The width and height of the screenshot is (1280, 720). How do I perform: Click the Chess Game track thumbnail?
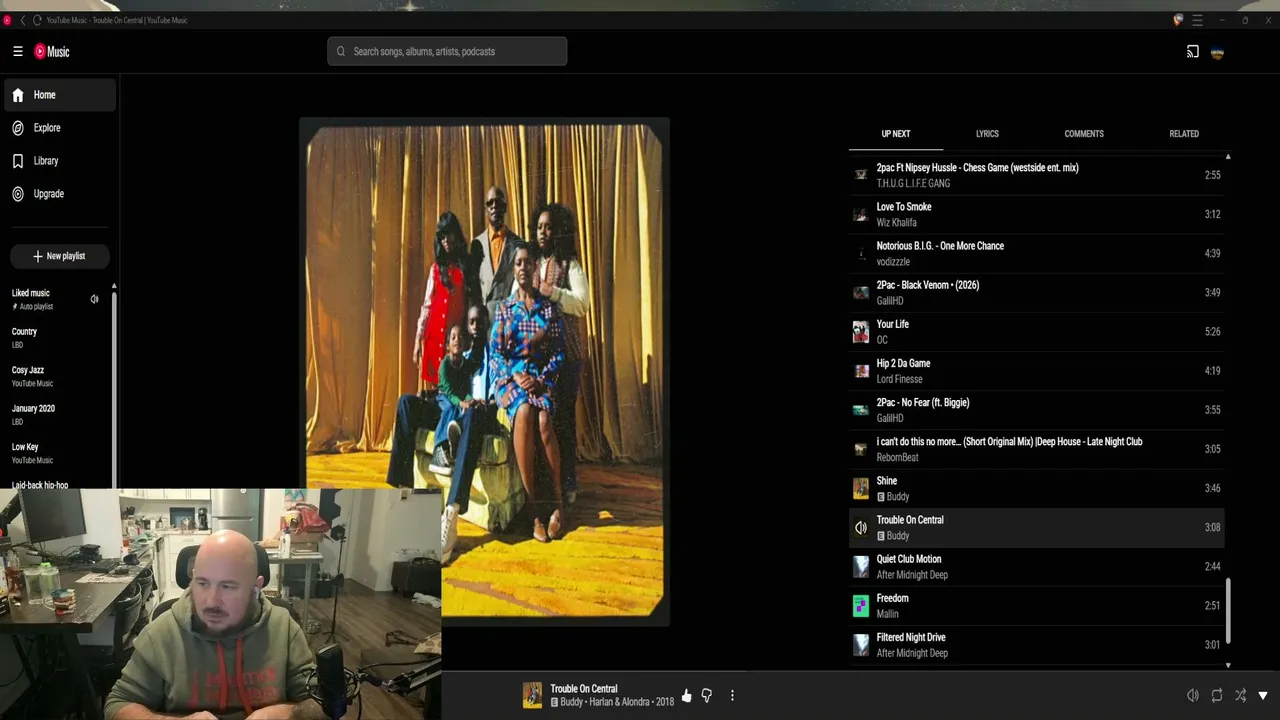click(x=860, y=175)
